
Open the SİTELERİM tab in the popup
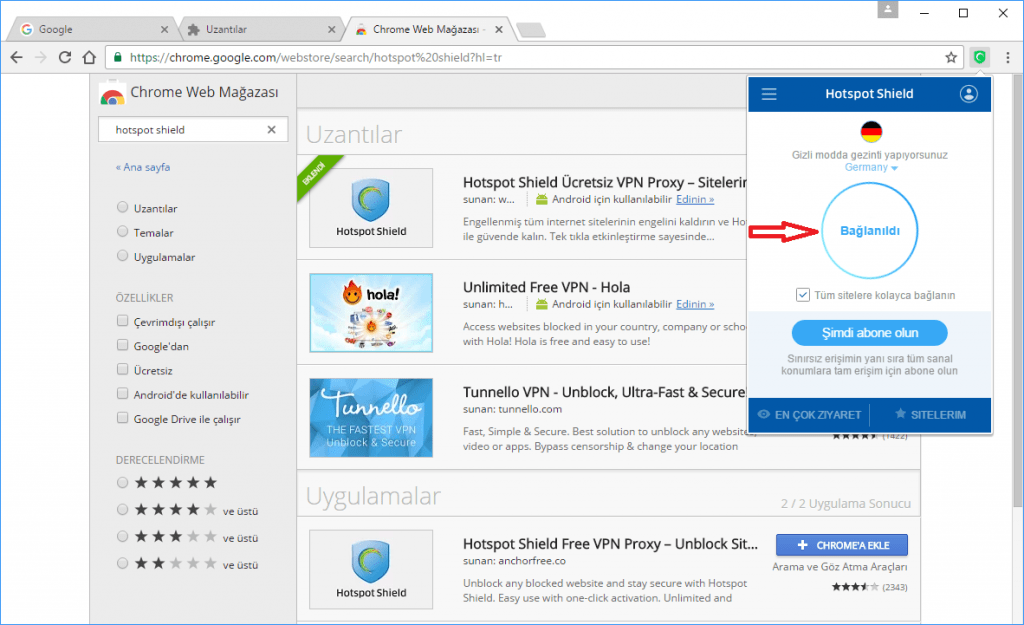coord(938,414)
